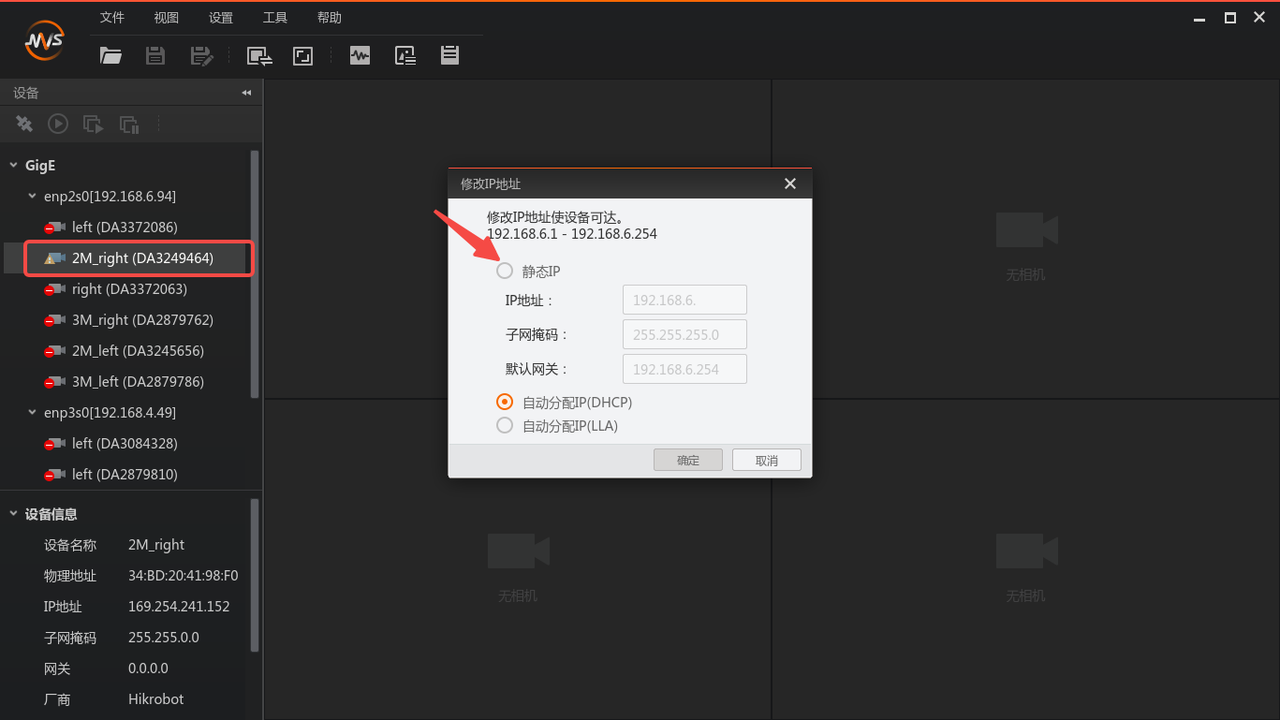Select the 3M_right (DA2879762) camera

pyautogui.click(x=142, y=320)
